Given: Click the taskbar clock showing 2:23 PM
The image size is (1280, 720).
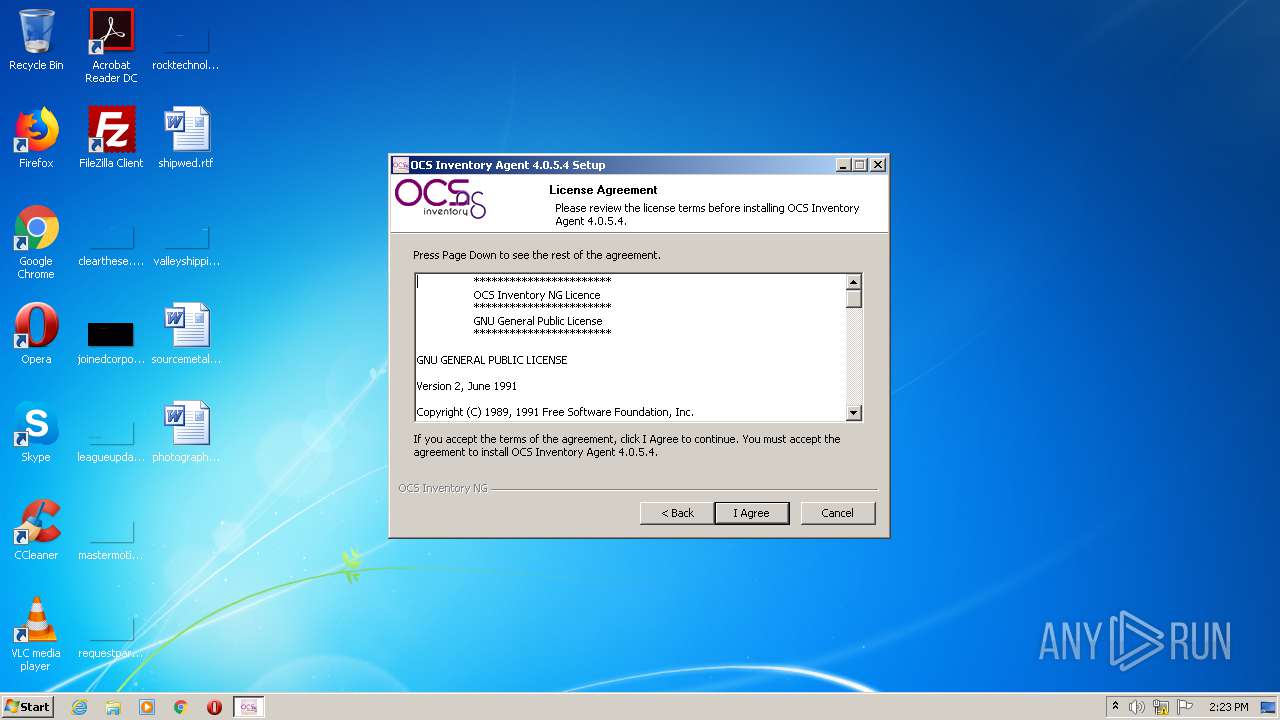Looking at the screenshot, I should 1228,707.
